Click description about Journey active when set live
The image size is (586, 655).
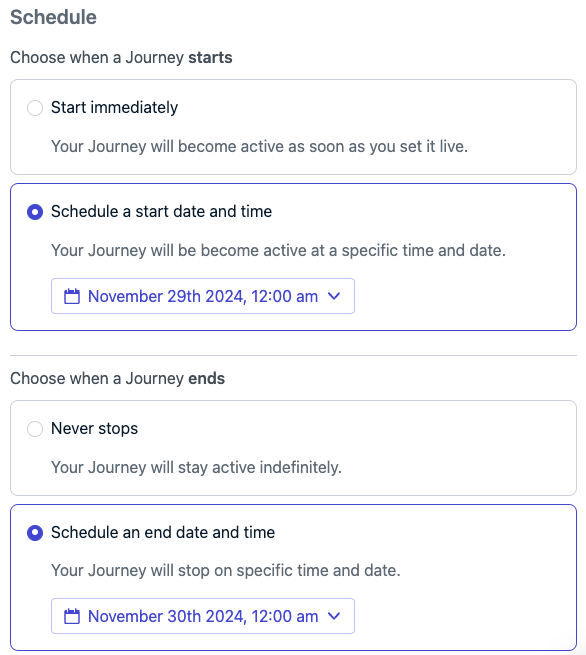point(259,147)
